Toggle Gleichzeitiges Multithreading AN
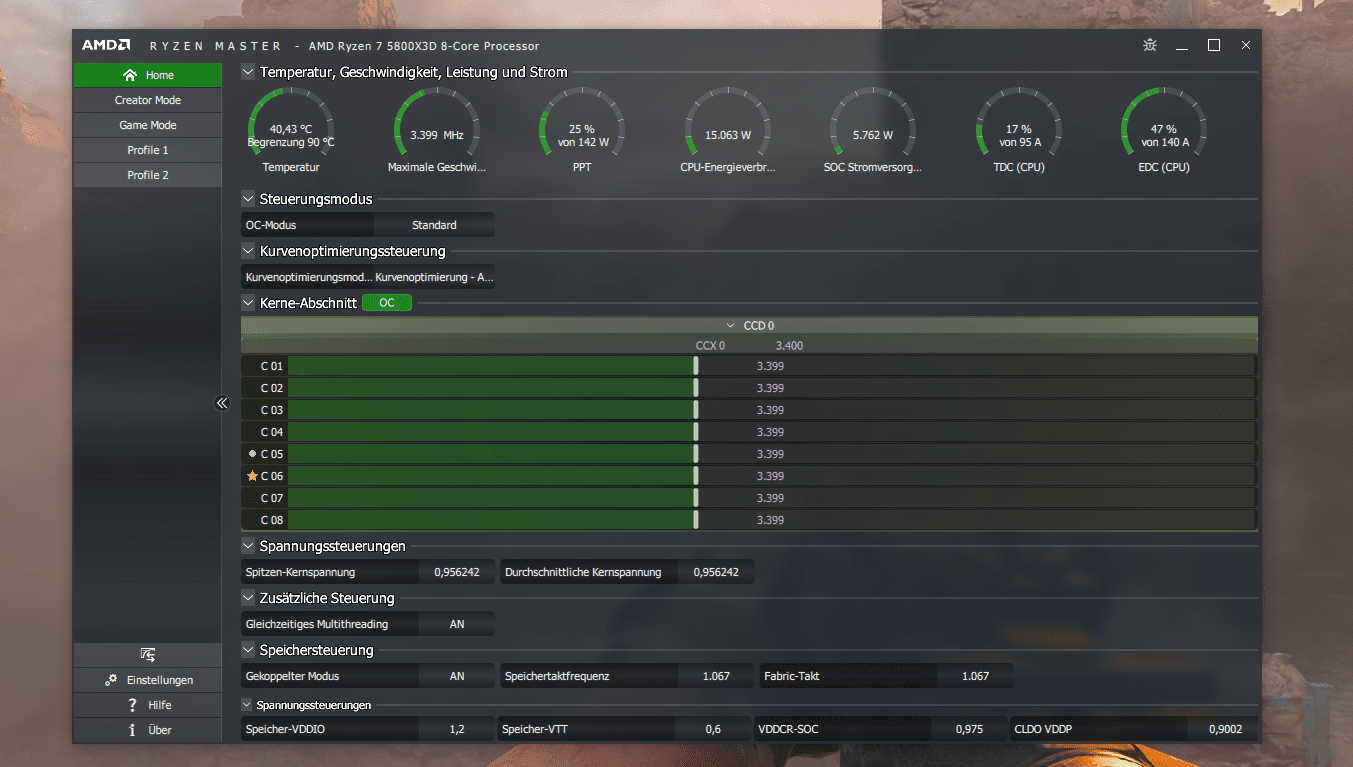The image size is (1353, 767). pyautogui.click(x=457, y=624)
